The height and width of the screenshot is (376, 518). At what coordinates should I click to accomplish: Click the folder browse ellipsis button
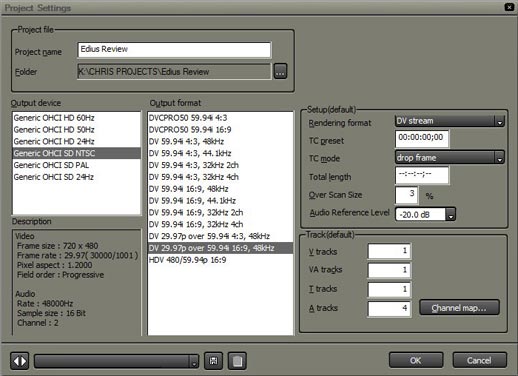(x=280, y=71)
